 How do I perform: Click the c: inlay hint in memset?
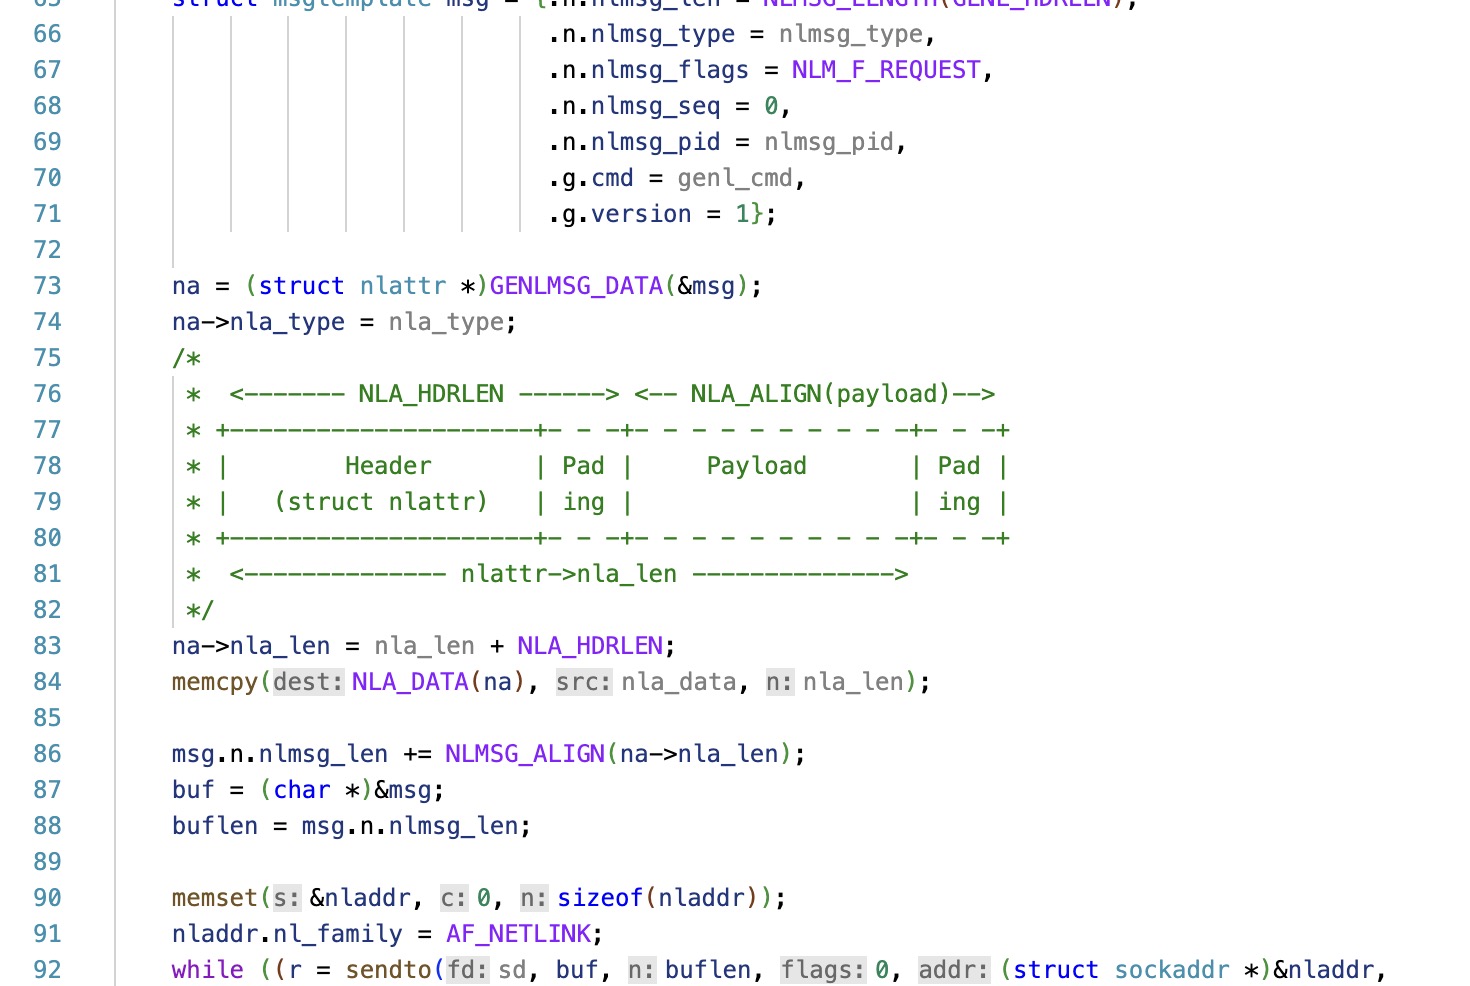pyautogui.click(x=454, y=898)
